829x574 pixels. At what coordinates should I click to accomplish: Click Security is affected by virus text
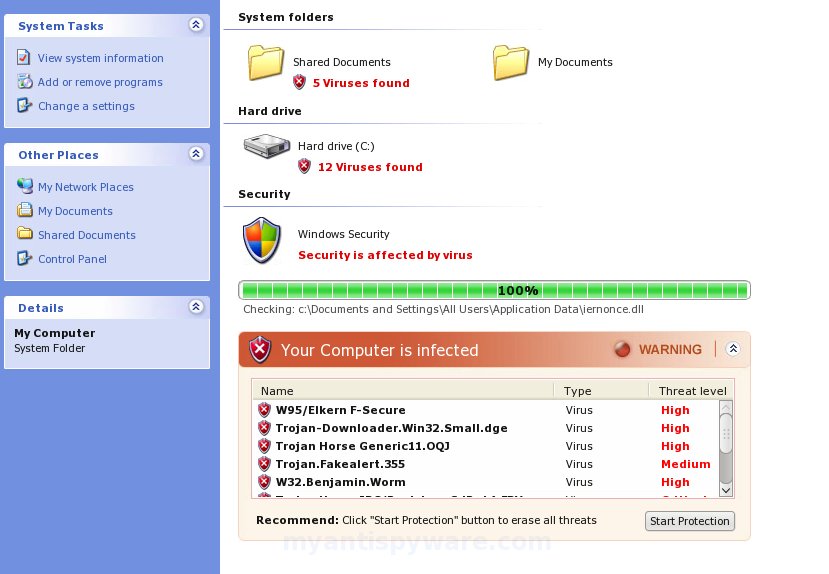point(385,255)
